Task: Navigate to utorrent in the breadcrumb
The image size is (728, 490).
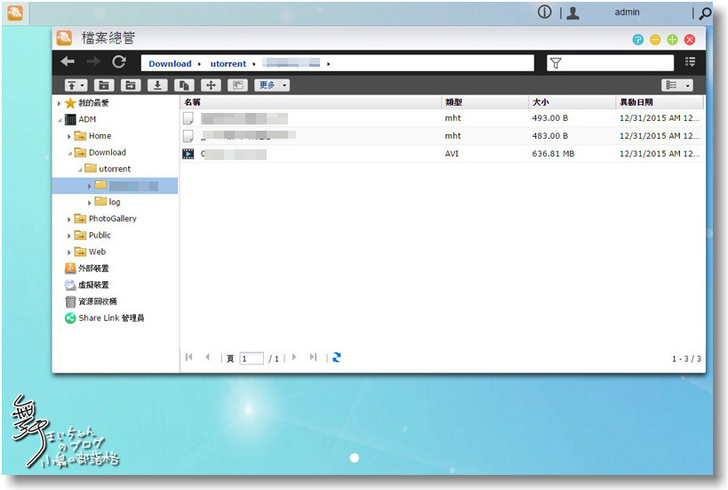Action: (x=228, y=64)
